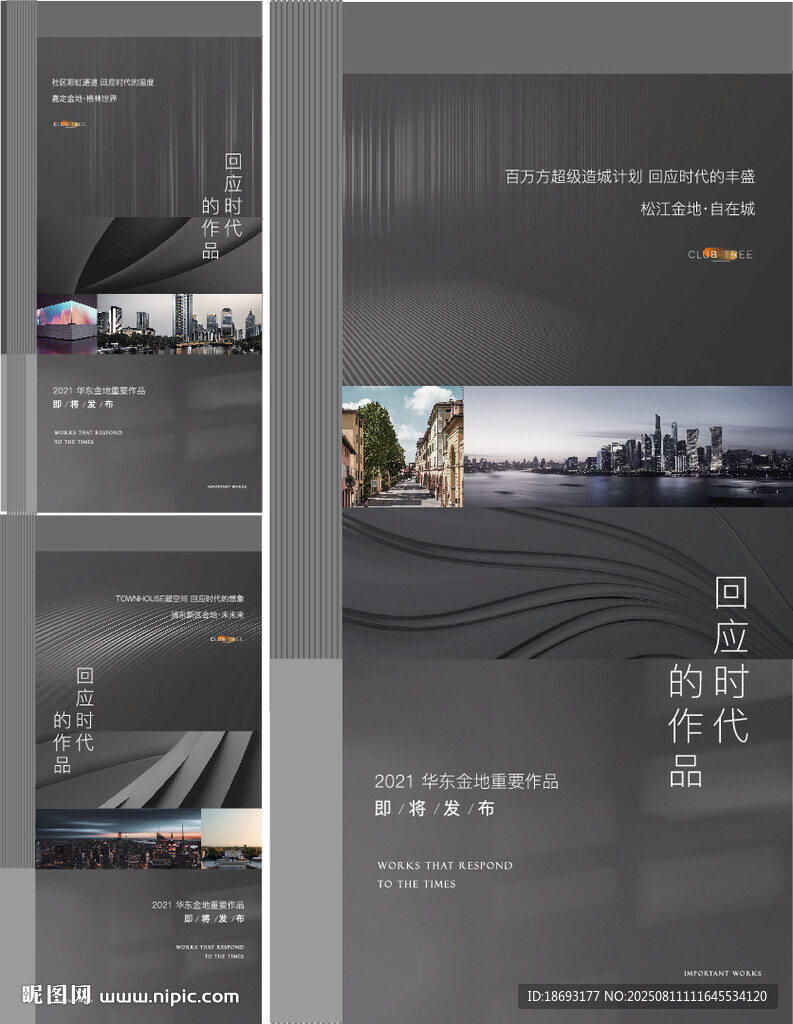
Task: Click the '回应时代的作品' headline in the 未未来 poster
Action: [73, 720]
